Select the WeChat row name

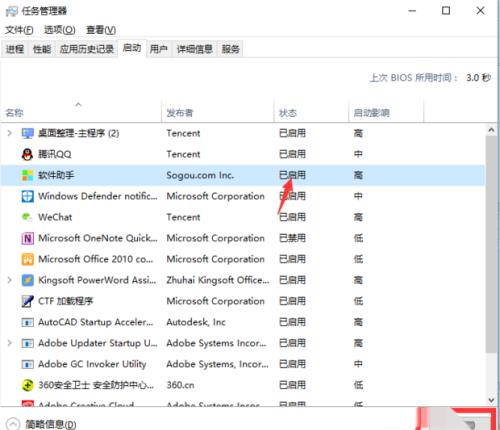point(55,217)
